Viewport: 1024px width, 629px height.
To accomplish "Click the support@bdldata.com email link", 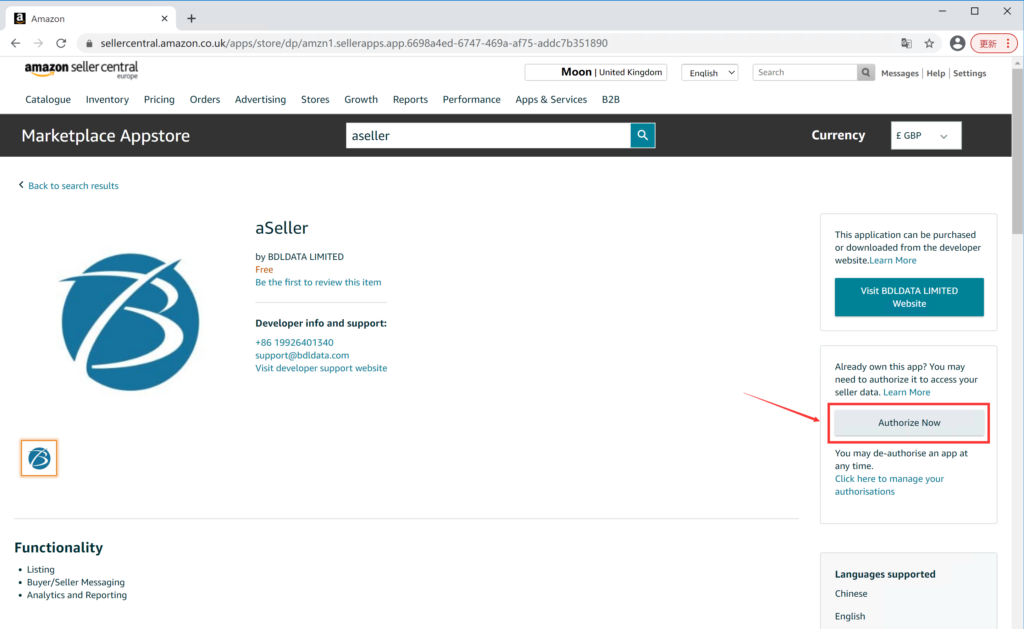I will pos(302,355).
